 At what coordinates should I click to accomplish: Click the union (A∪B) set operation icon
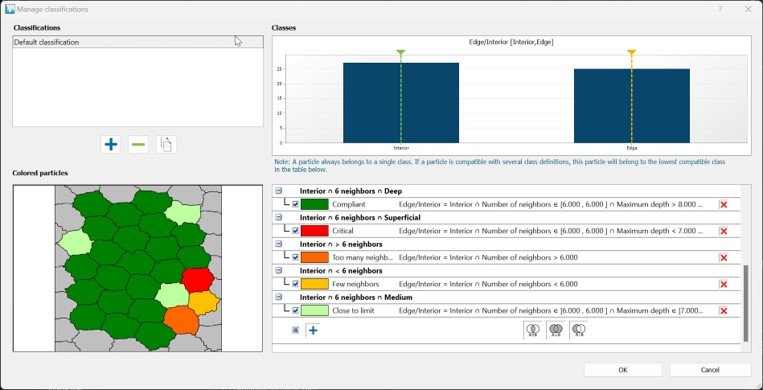[556, 330]
